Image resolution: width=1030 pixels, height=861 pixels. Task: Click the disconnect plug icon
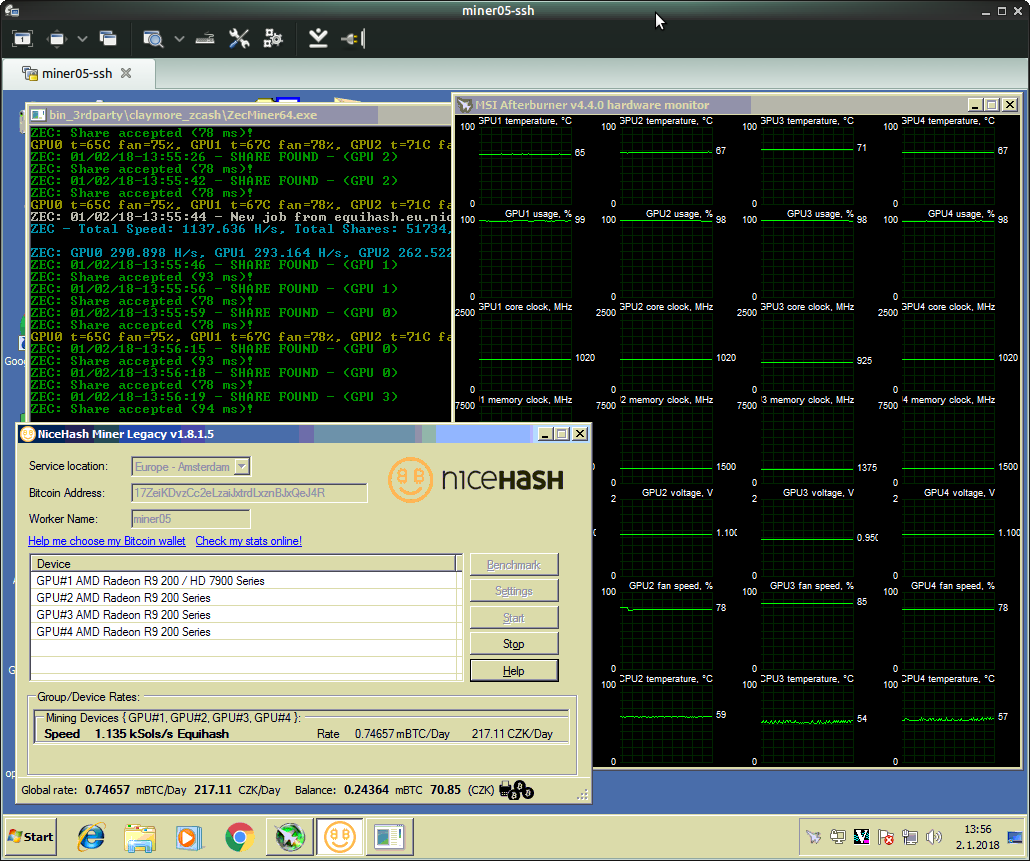353,39
